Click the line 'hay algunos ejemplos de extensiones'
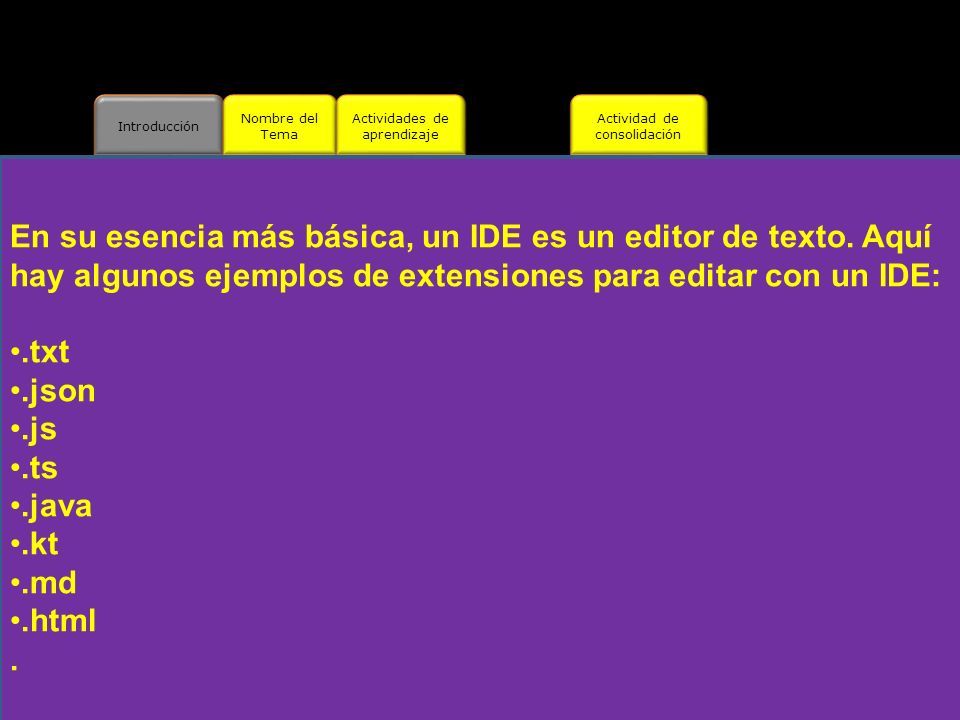960x720 pixels. click(475, 276)
